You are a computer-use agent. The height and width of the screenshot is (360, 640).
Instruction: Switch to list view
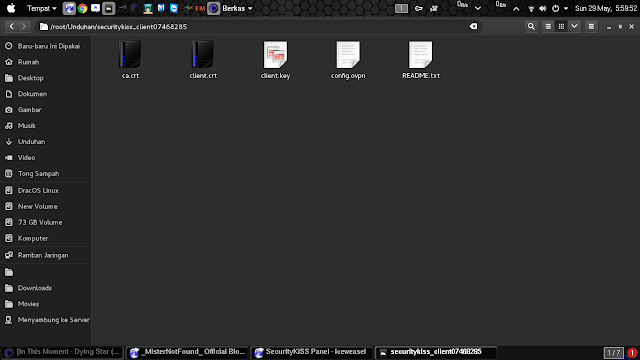click(x=548, y=27)
